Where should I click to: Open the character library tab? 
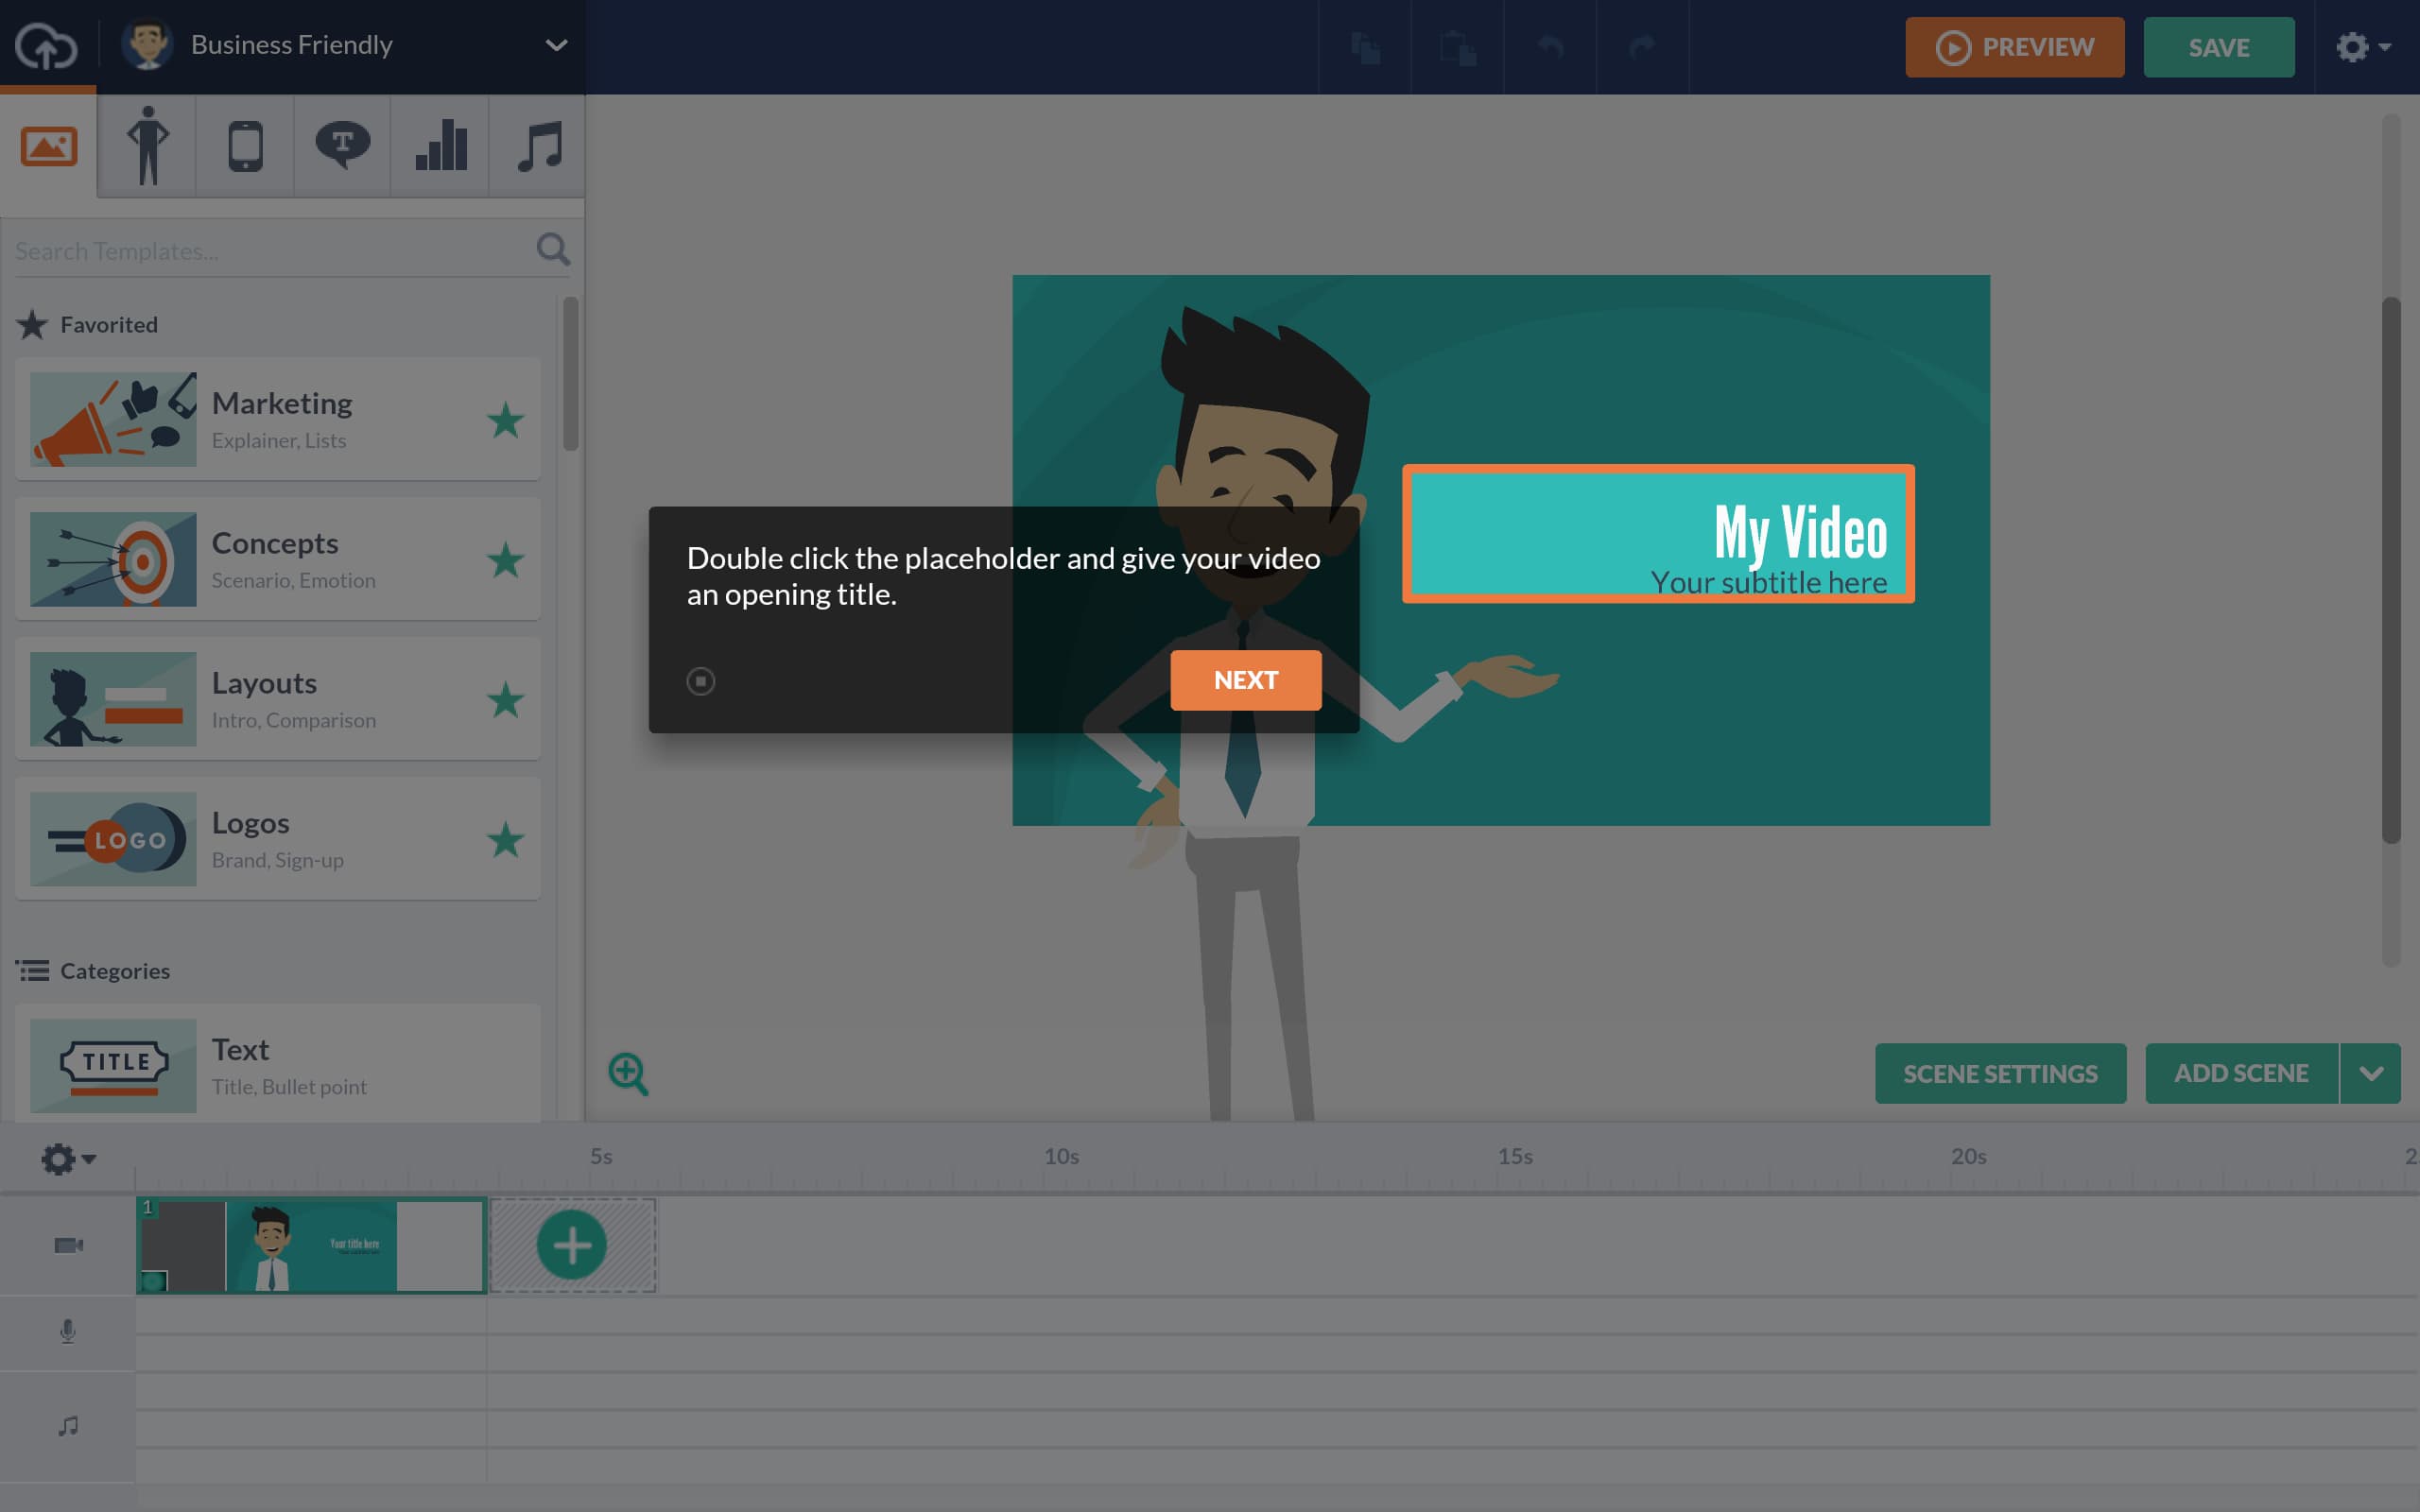(x=148, y=146)
